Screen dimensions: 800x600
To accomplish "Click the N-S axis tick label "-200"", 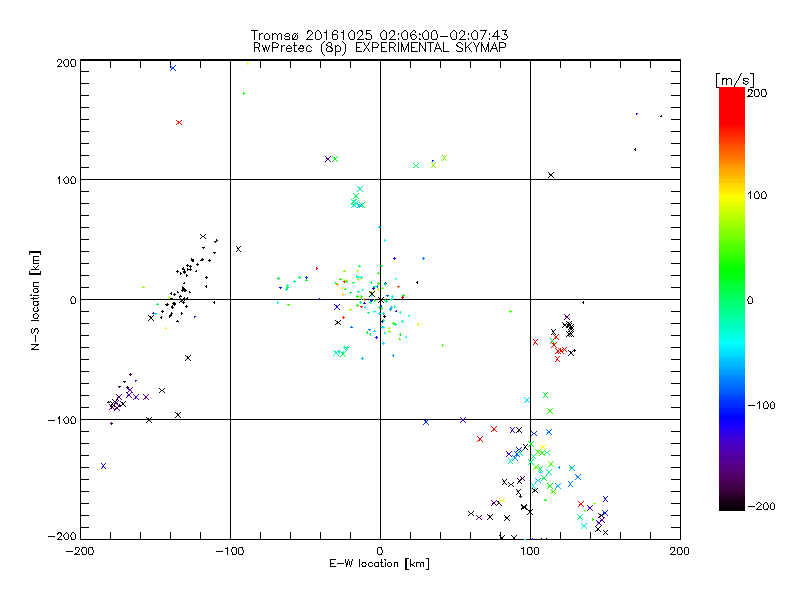I will [x=62, y=536].
